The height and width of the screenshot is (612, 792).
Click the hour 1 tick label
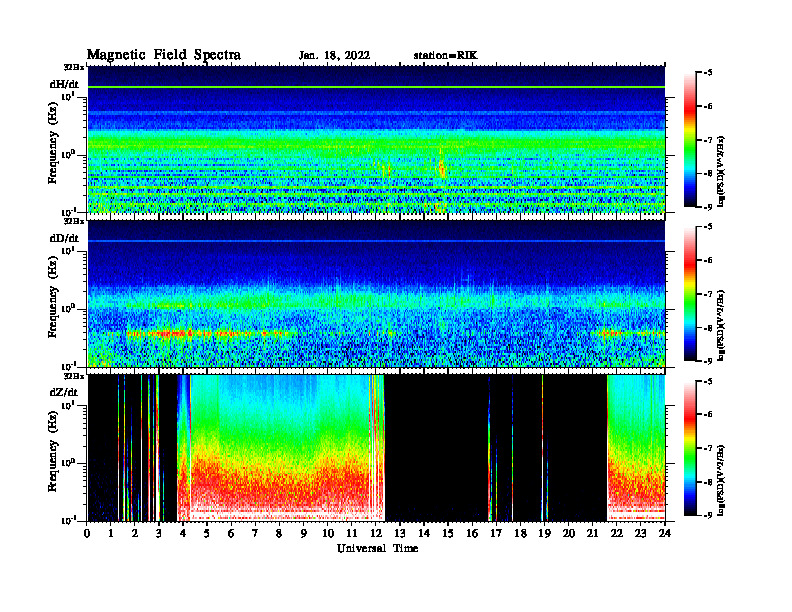click(x=111, y=534)
